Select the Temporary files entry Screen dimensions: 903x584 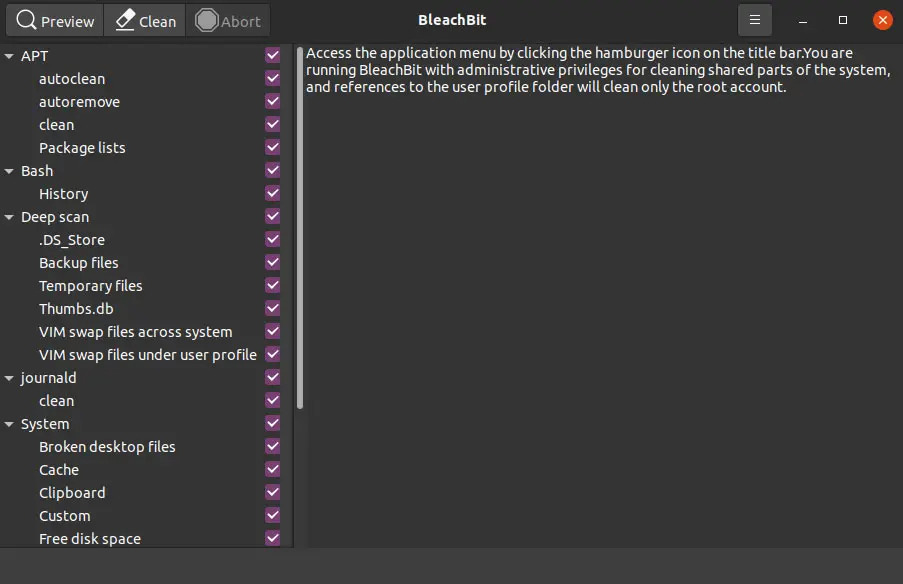(x=91, y=285)
